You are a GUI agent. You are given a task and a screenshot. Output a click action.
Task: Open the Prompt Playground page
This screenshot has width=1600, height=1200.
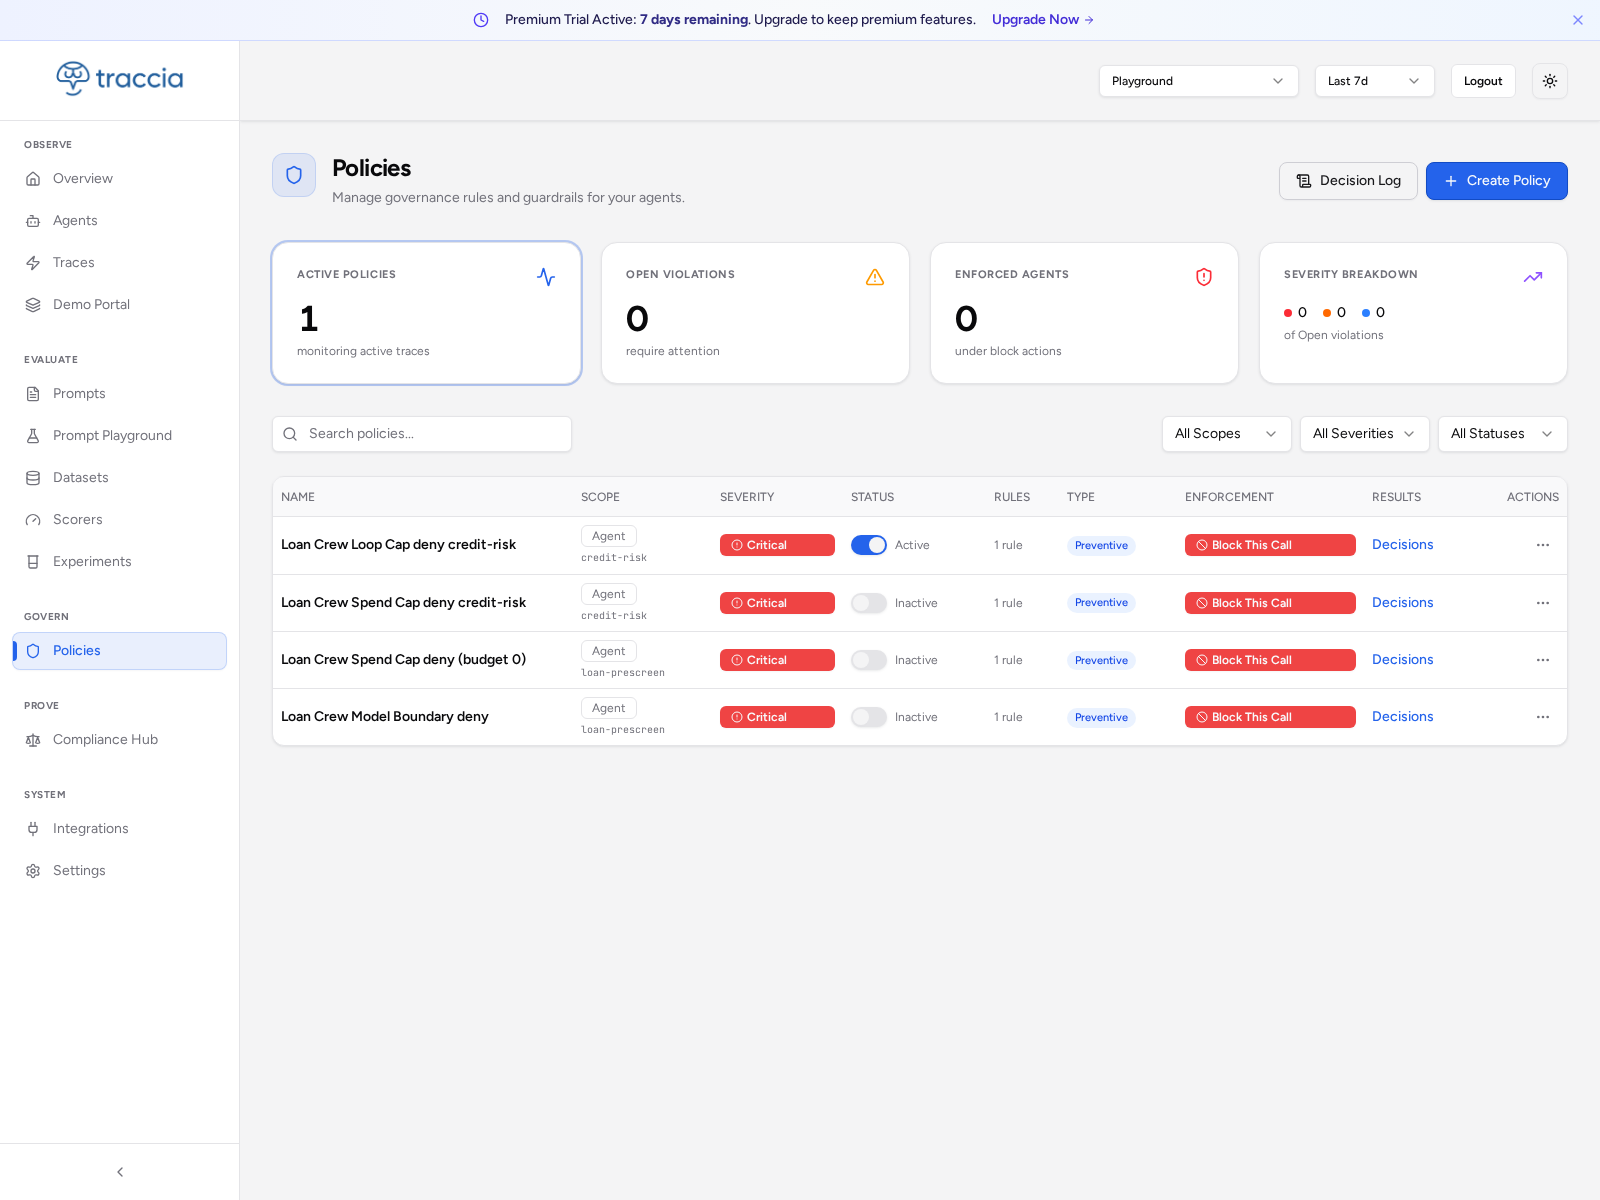(120, 435)
